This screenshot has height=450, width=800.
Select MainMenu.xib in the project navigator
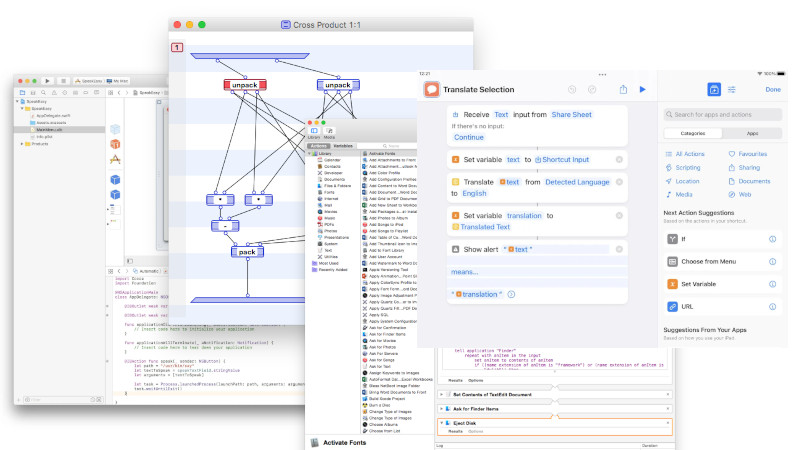[50, 129]
